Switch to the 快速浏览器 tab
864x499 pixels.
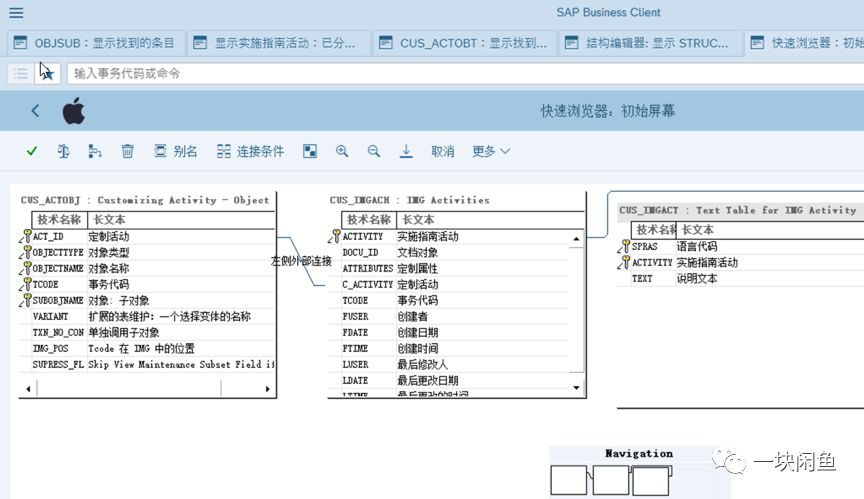pos(806,43)
